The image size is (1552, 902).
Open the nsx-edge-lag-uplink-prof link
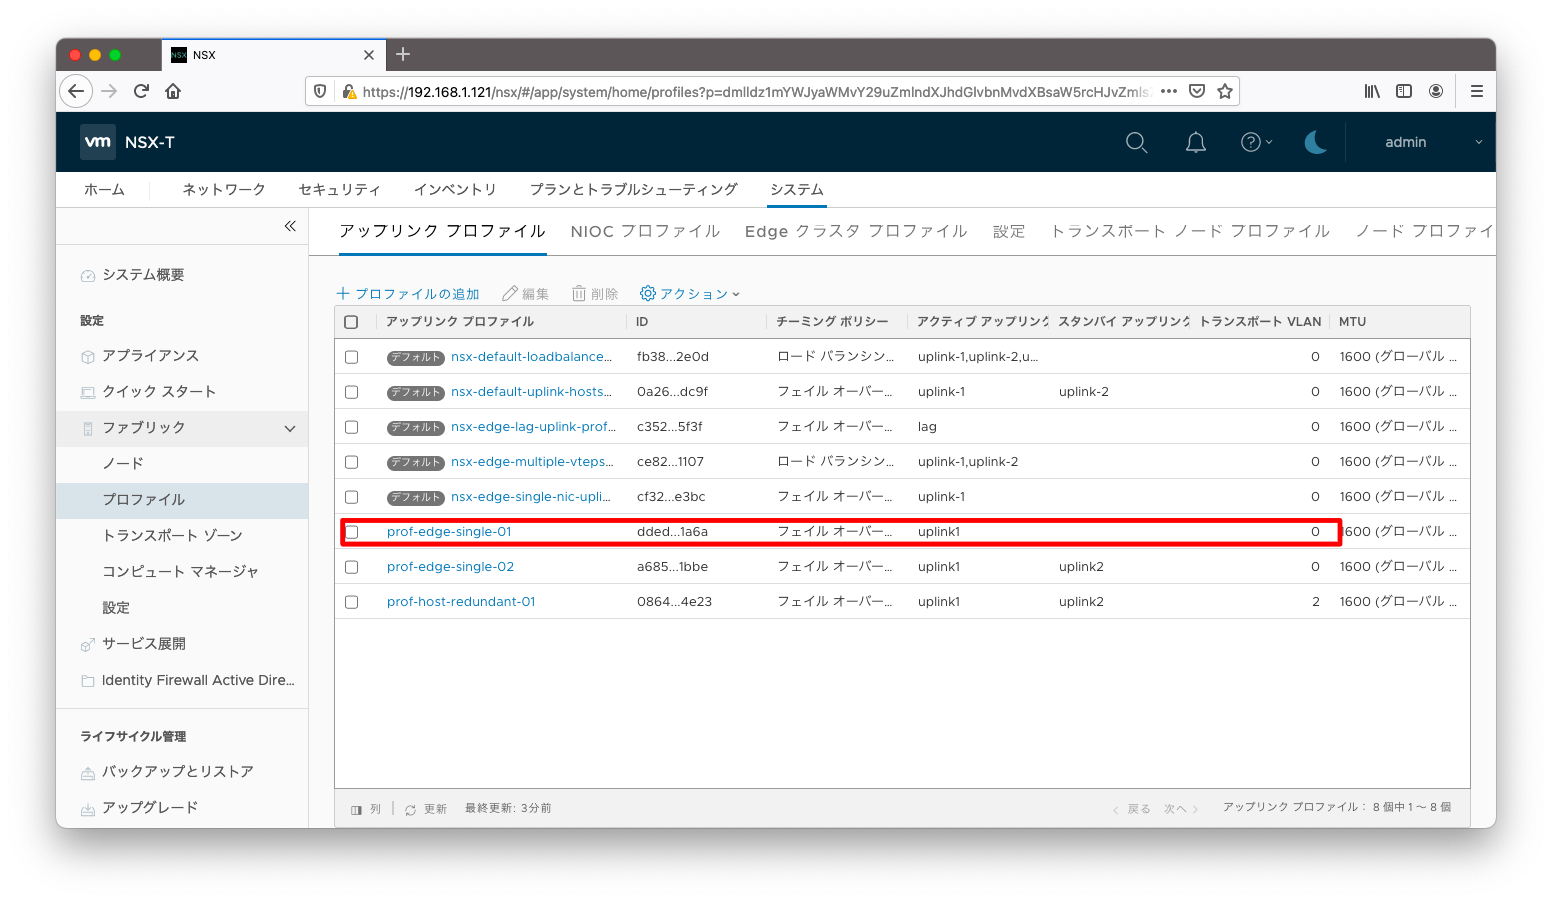(533, 427)
